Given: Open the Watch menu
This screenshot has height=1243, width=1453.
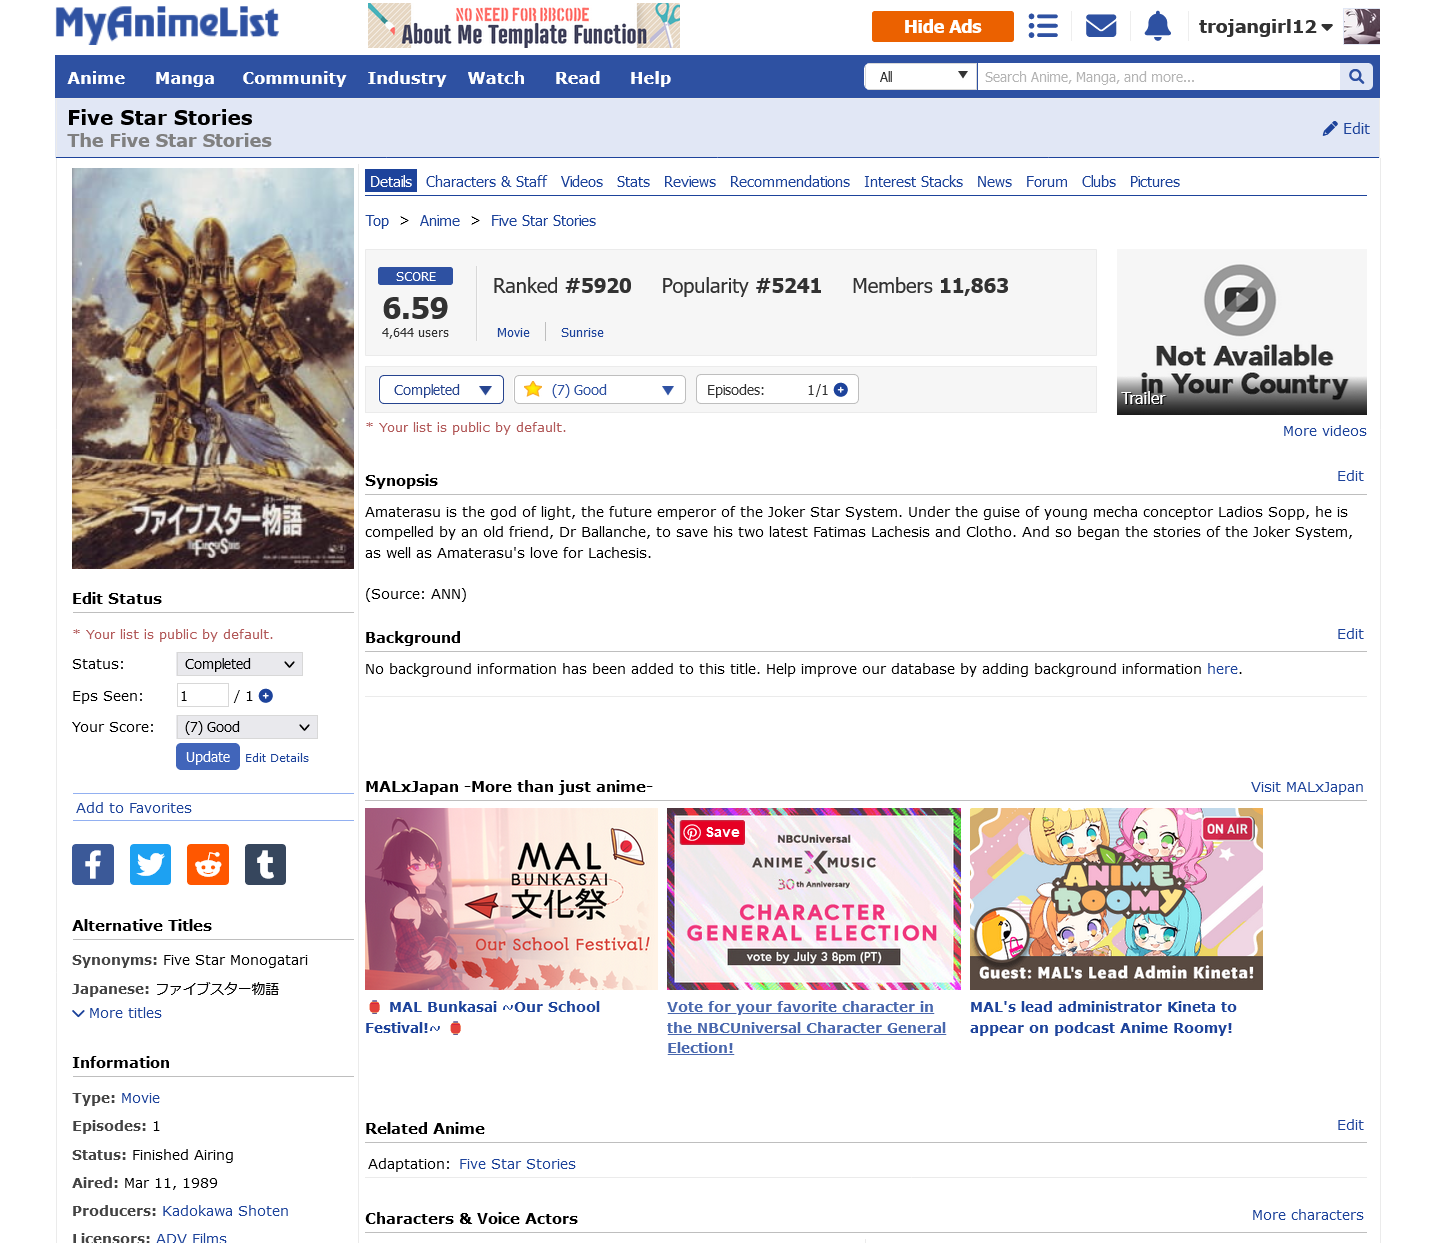Looking at the screenshot, I should coord(496,78).
